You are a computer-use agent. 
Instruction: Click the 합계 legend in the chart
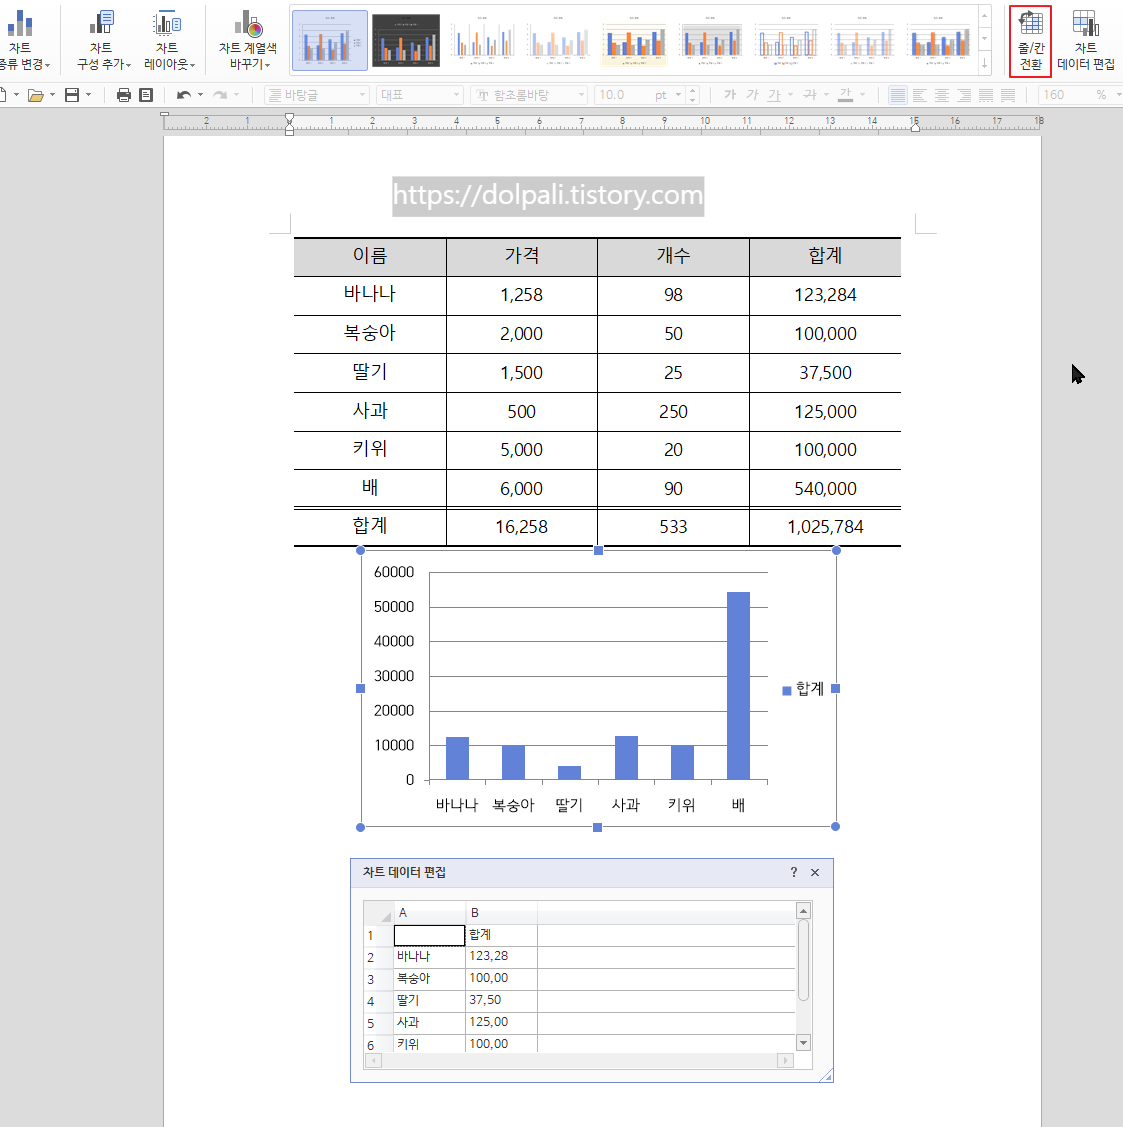pyautogui.click(x=803, y=689)
